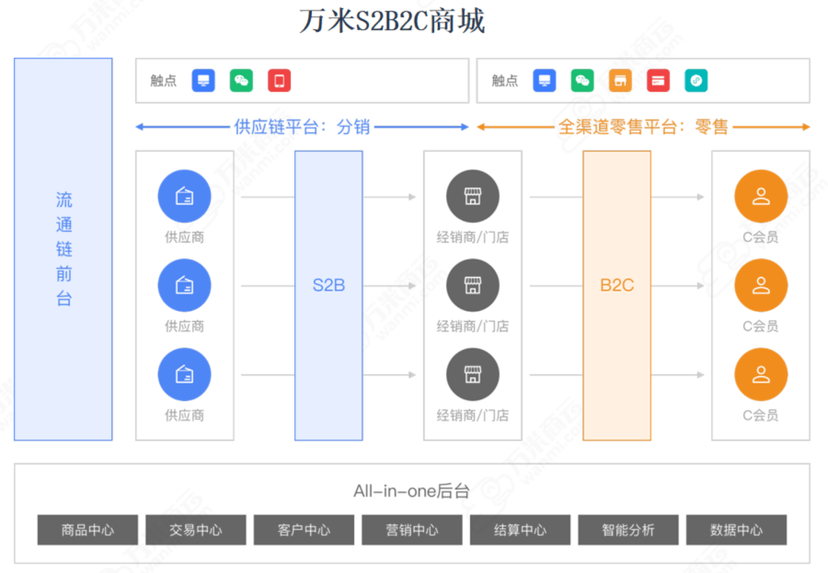Open the 交易中心 module
The image size is (828, 573).
coord(196,530)
